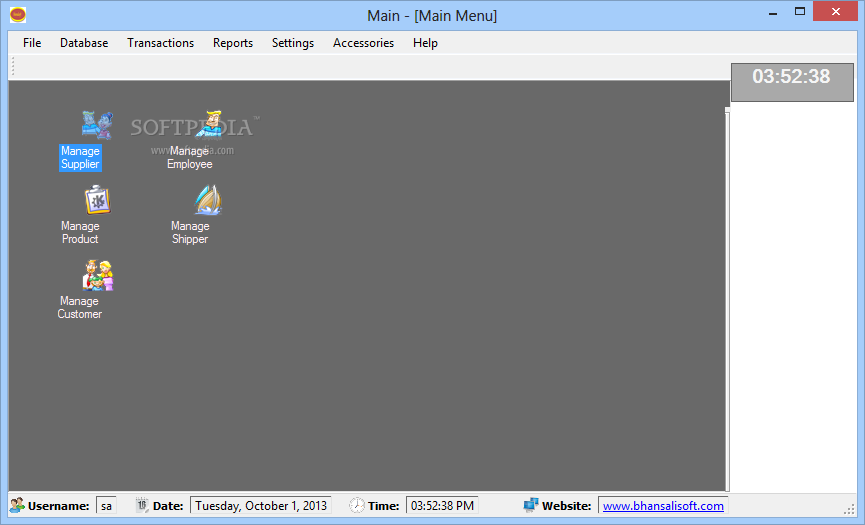This screenshot has height=525, width=865.
Task: Open the Manage Customer family icon
Action: (x=98, y=275)
